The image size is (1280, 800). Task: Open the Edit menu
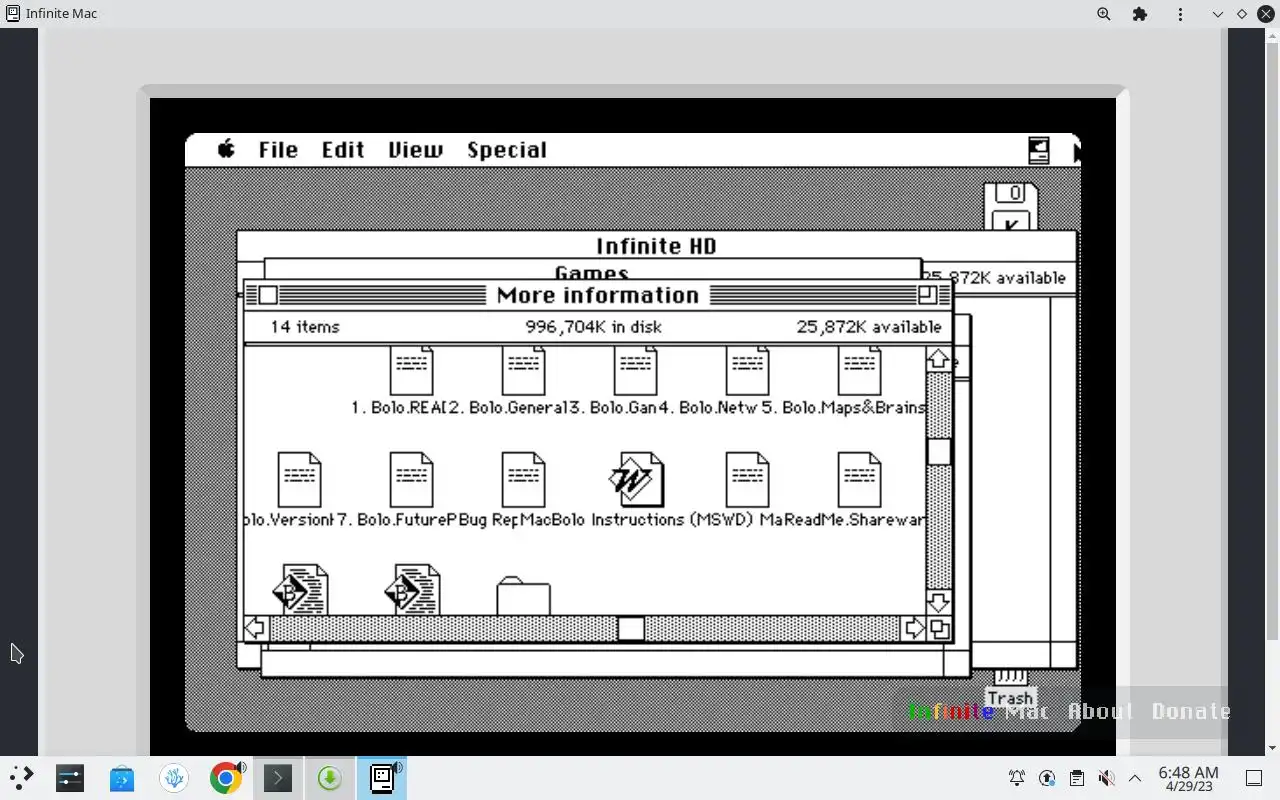click(x=343, y=150)
